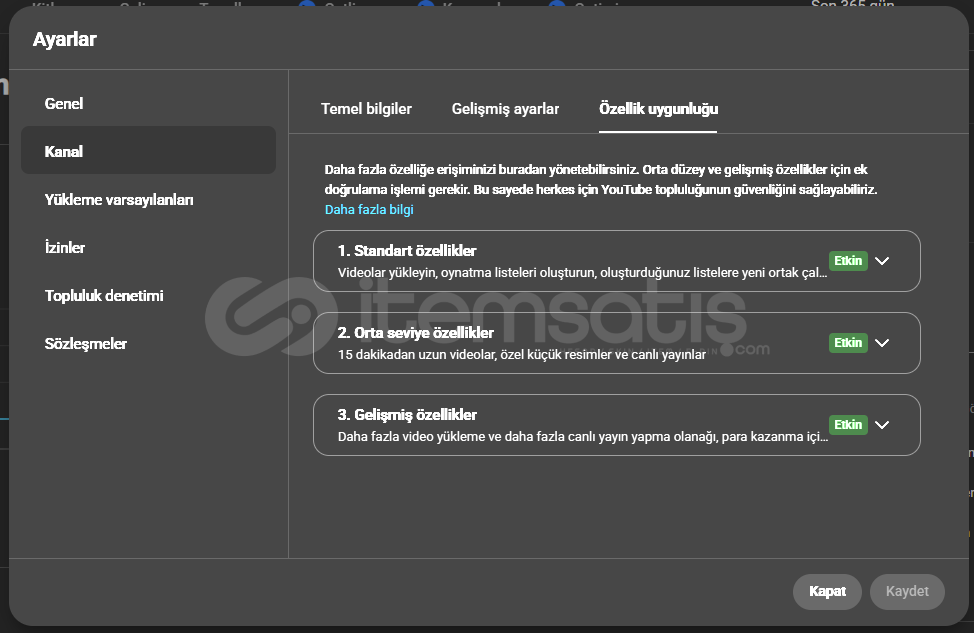Open the Genel settings section
The width and height of the screenshot is (974, 633).
148,103
